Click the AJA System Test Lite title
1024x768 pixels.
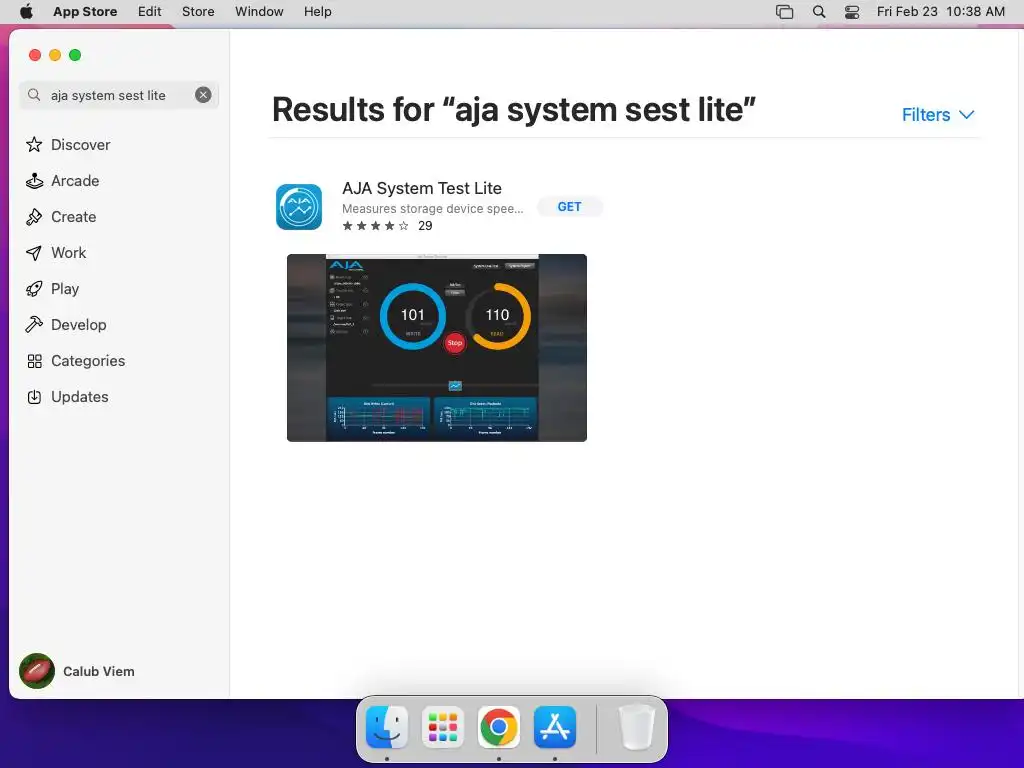(422, 188)
